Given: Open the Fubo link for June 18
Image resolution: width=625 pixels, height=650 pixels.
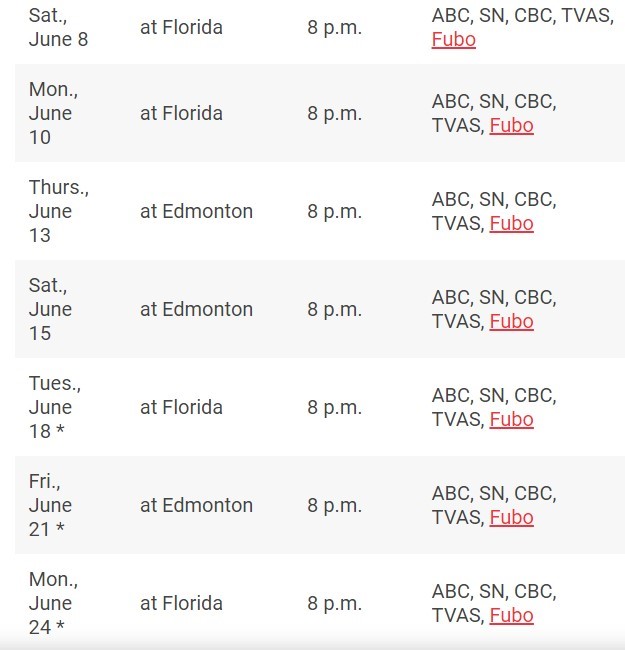Looking at the screenshot, I should click(511, 420).
